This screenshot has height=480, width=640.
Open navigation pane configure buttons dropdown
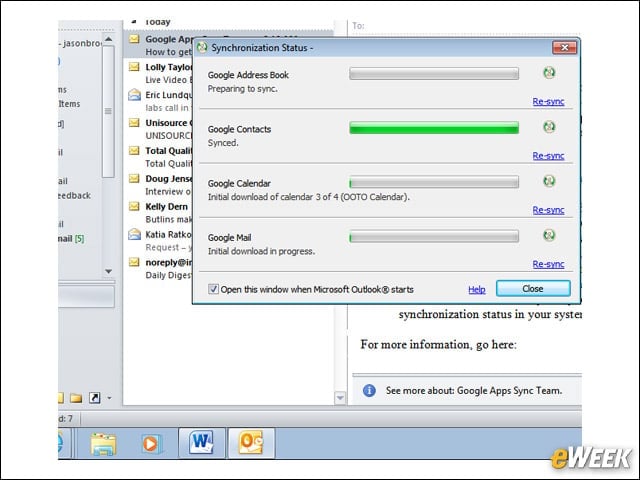109,397
